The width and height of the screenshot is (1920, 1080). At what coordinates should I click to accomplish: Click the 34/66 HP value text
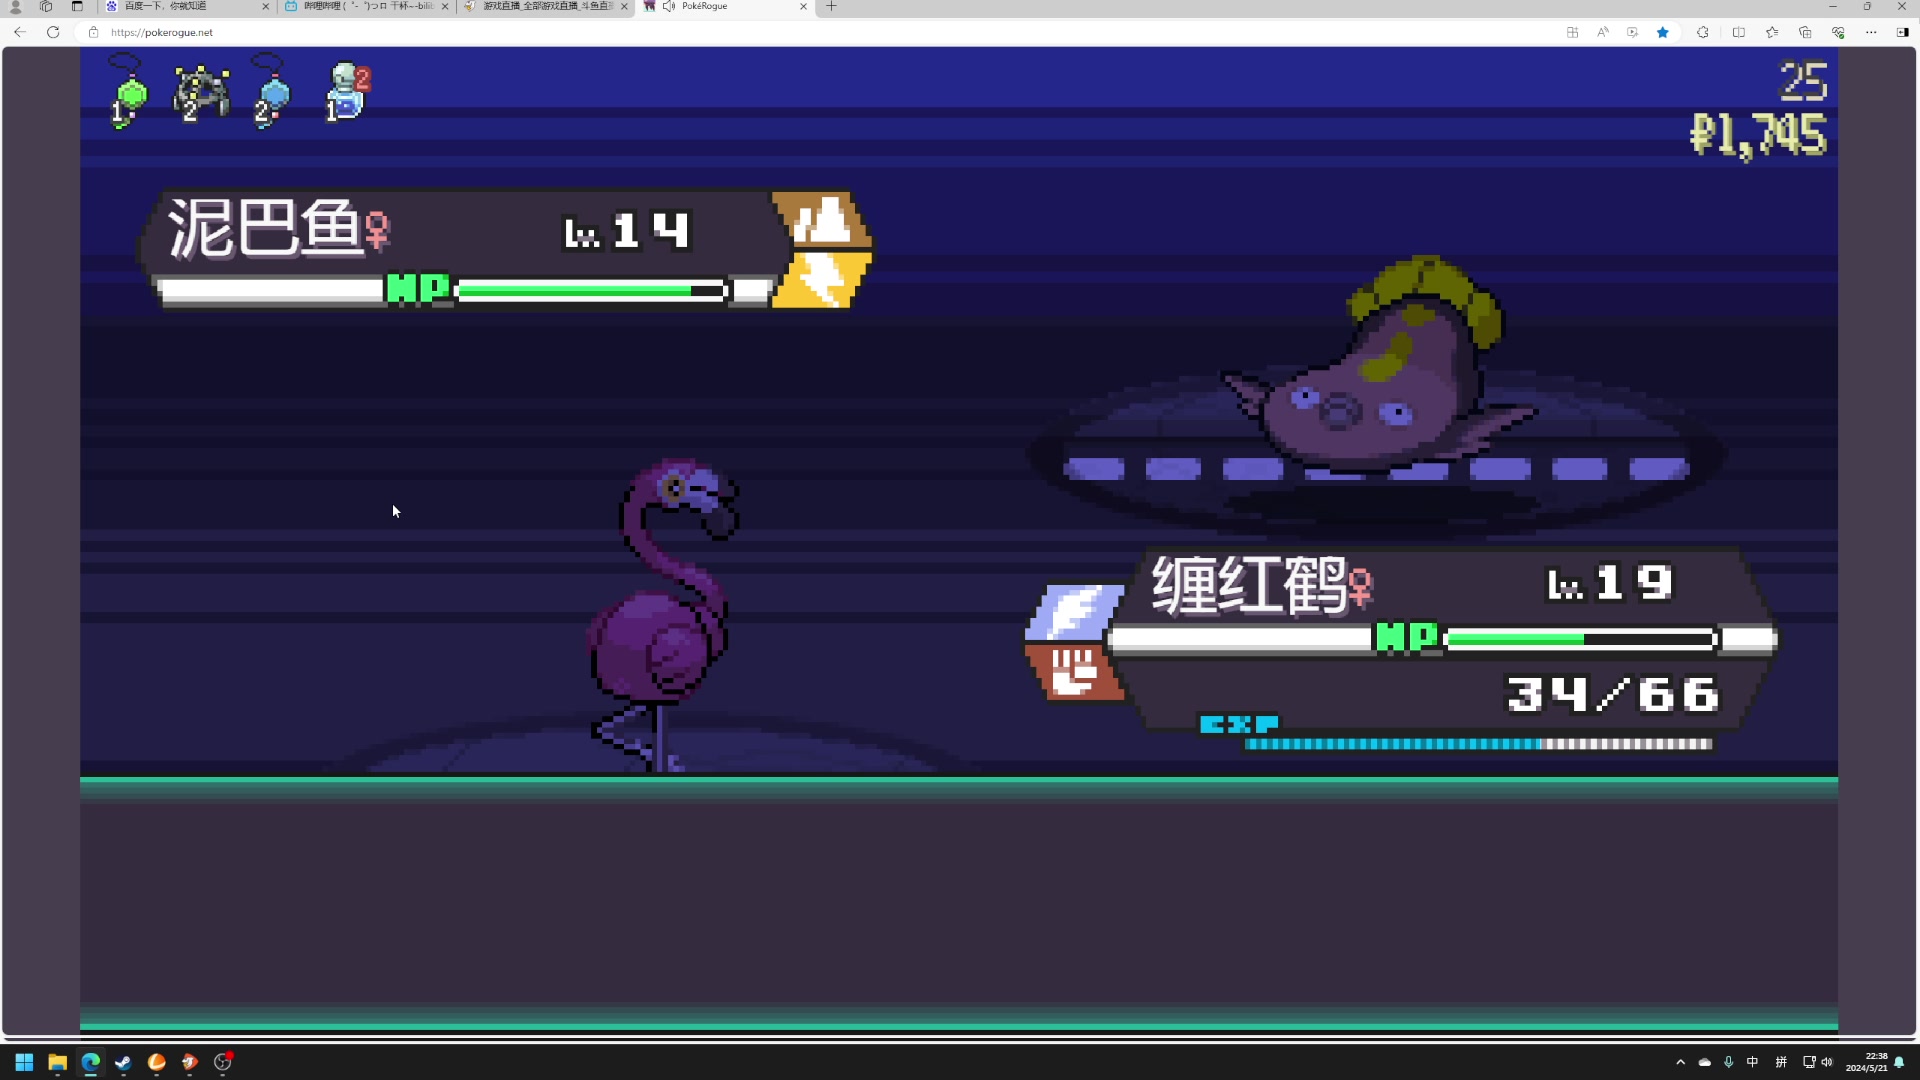click(x=1612, y=694)
